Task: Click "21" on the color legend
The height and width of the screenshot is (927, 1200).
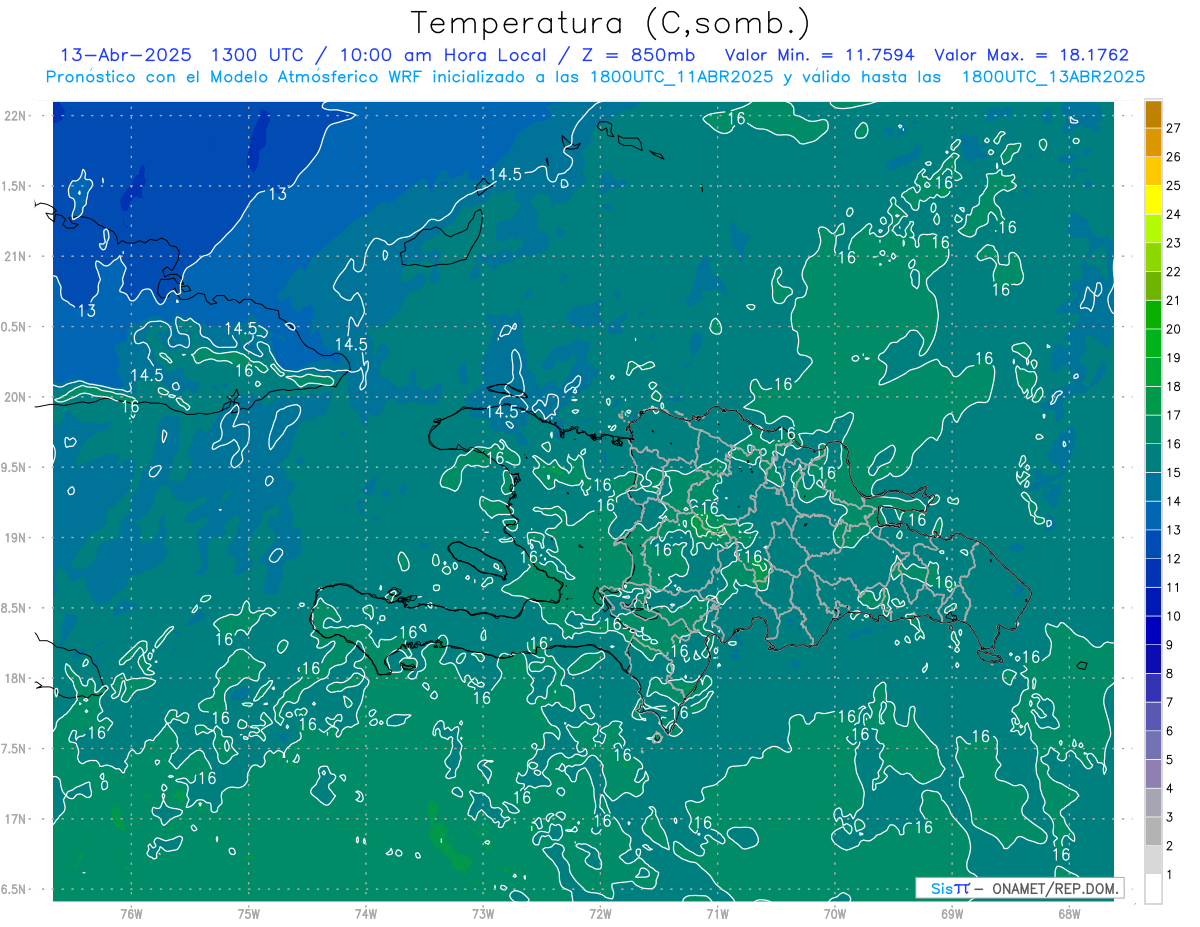Action: pyautogui.click(x=1174, y=300)
